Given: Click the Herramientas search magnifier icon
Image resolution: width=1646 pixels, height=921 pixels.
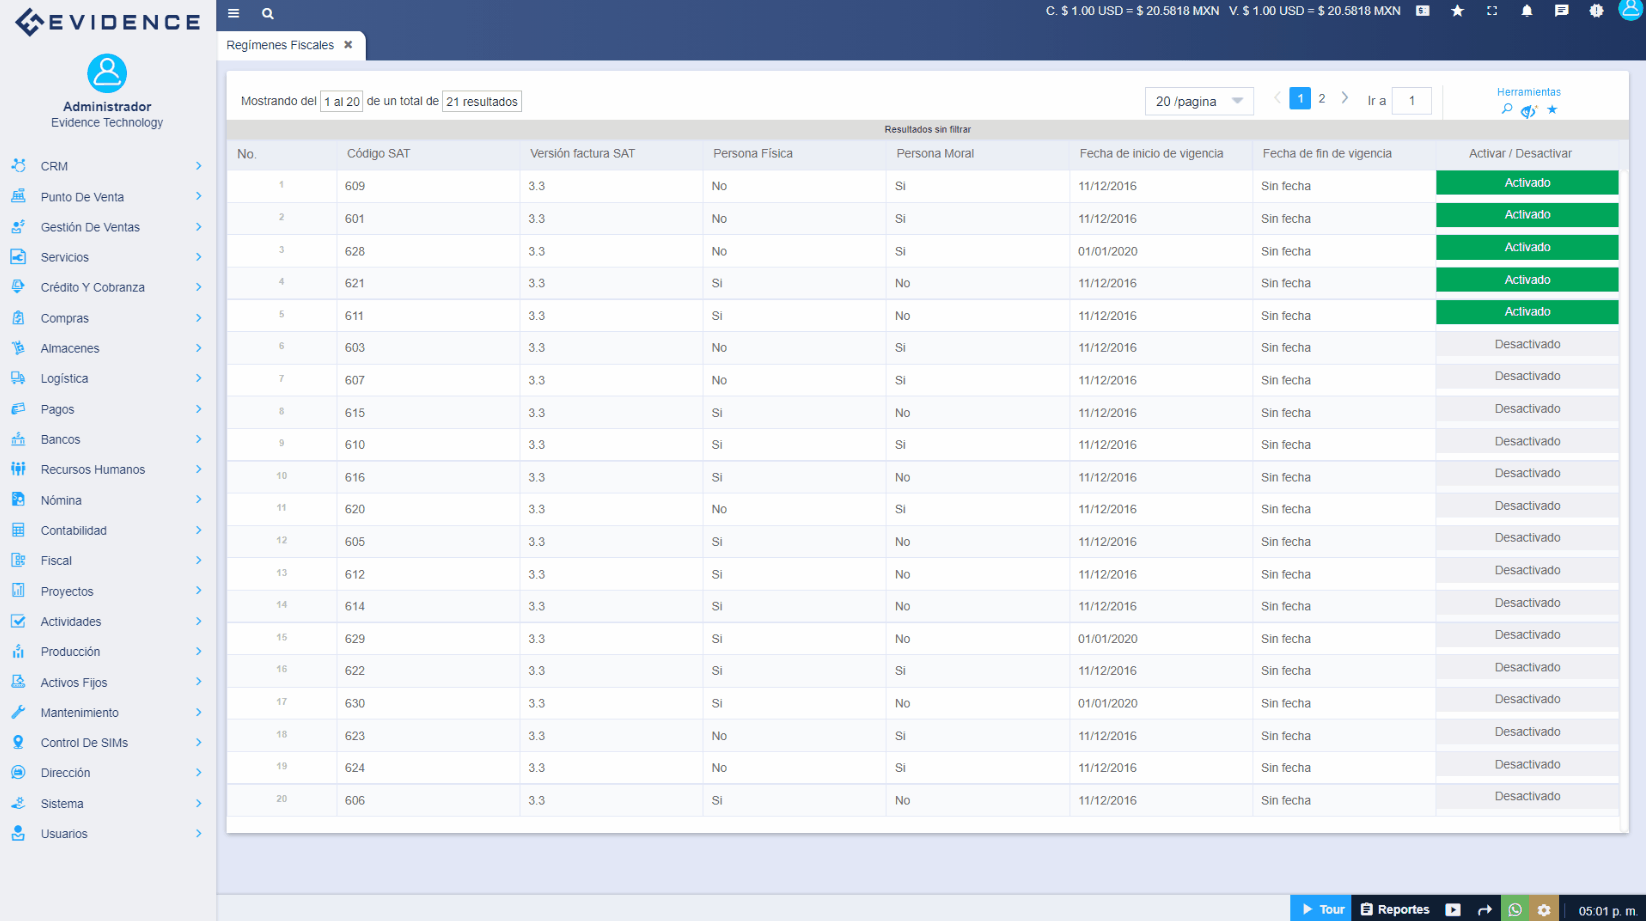Looking at the screenshot, I should pos(1507,109).
